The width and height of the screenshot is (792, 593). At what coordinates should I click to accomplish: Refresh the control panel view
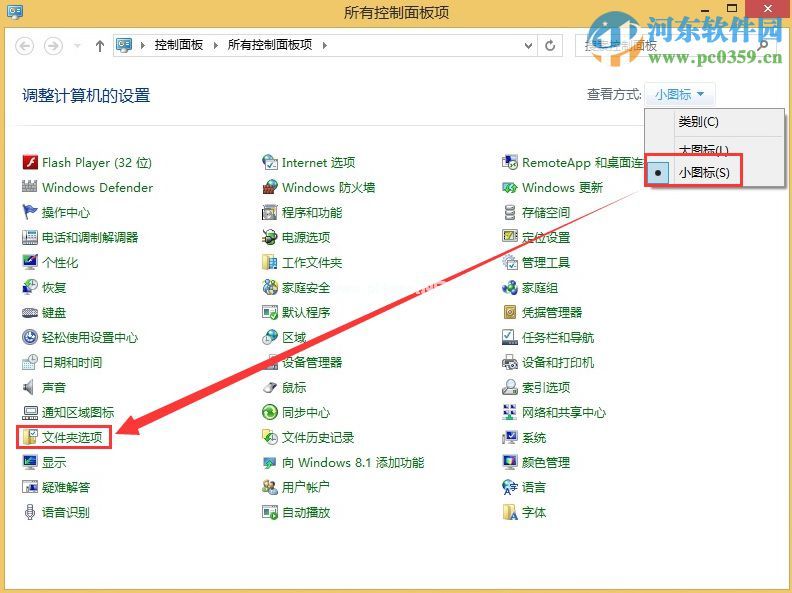point(550,45)
